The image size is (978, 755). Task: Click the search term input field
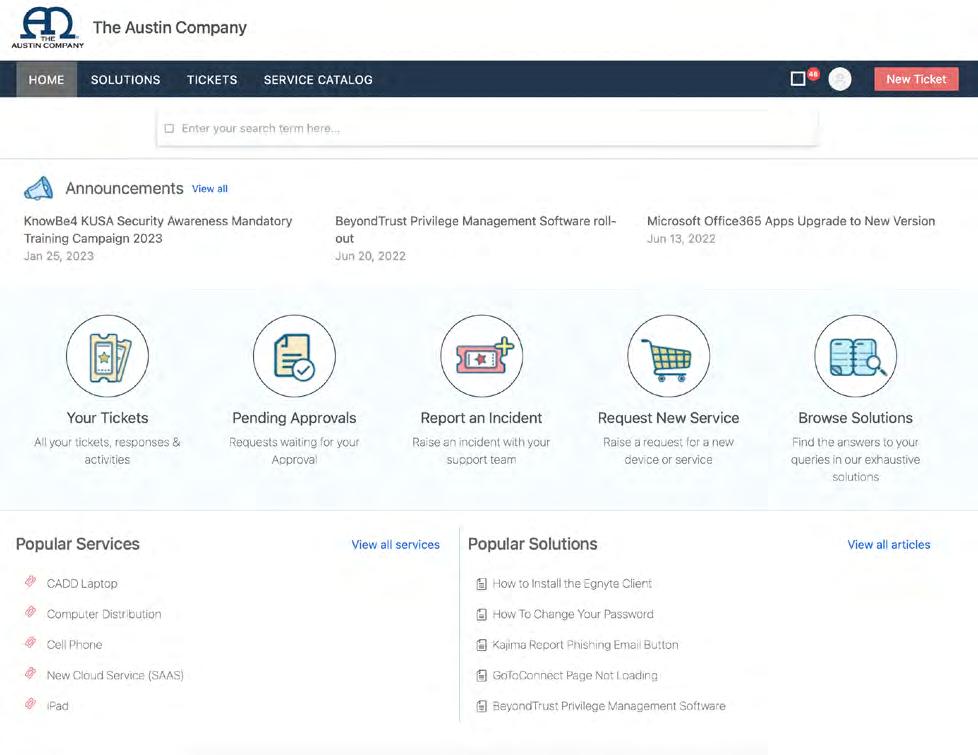(x=490, y=128)
